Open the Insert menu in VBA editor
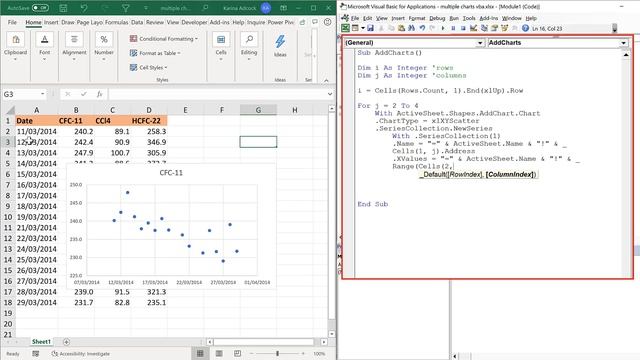The width and height of the screenshot is (640, 360). coord(398,18)
